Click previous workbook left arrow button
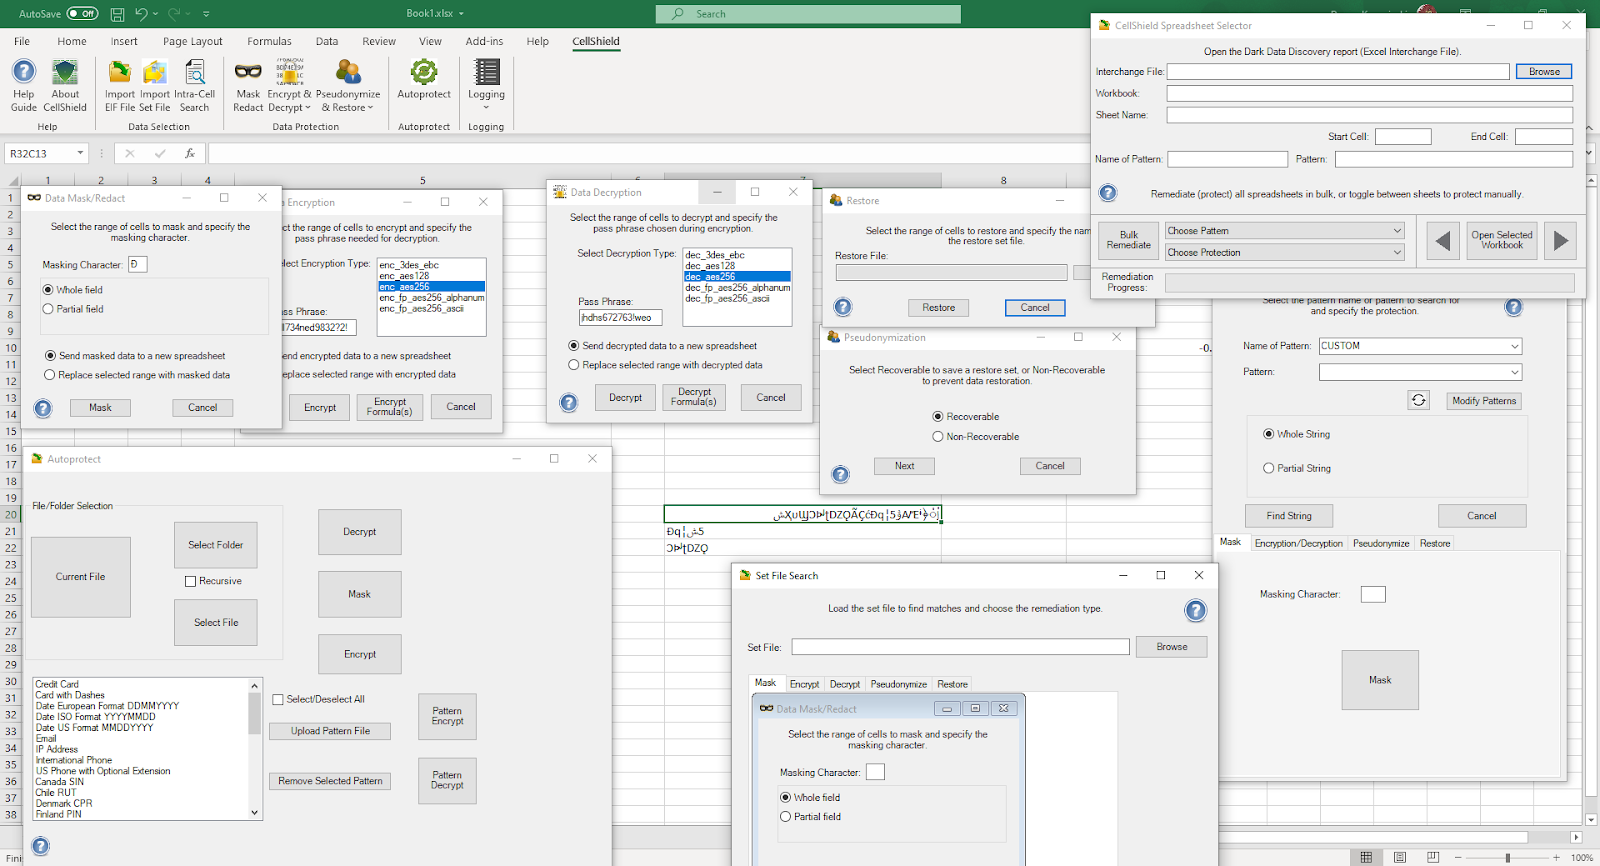Viewport: 1600px width, 866px height. pos(1443,241)
